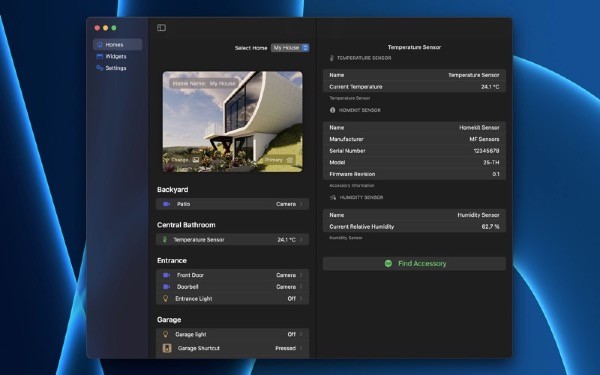
Task: Open the Garage Shortcut row chevron
Action: click(301, 348)
